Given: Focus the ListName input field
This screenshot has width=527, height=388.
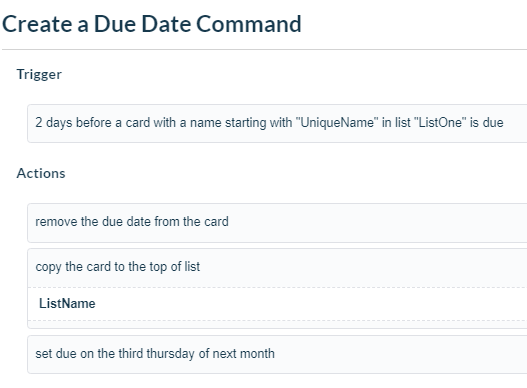Looking at the screenshot, I should [277, 304].
